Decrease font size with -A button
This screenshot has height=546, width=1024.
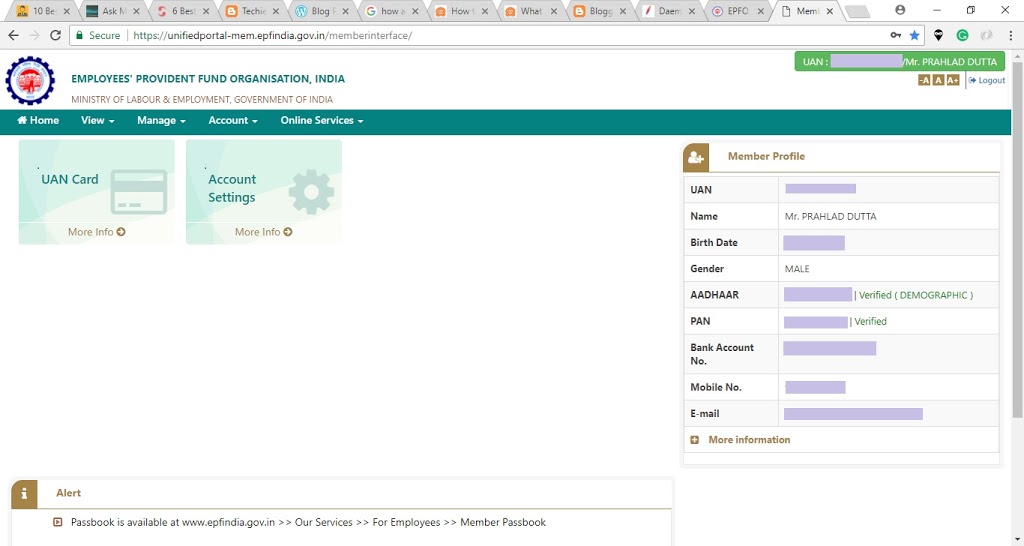pyautogui.click(x=923, y=80)
